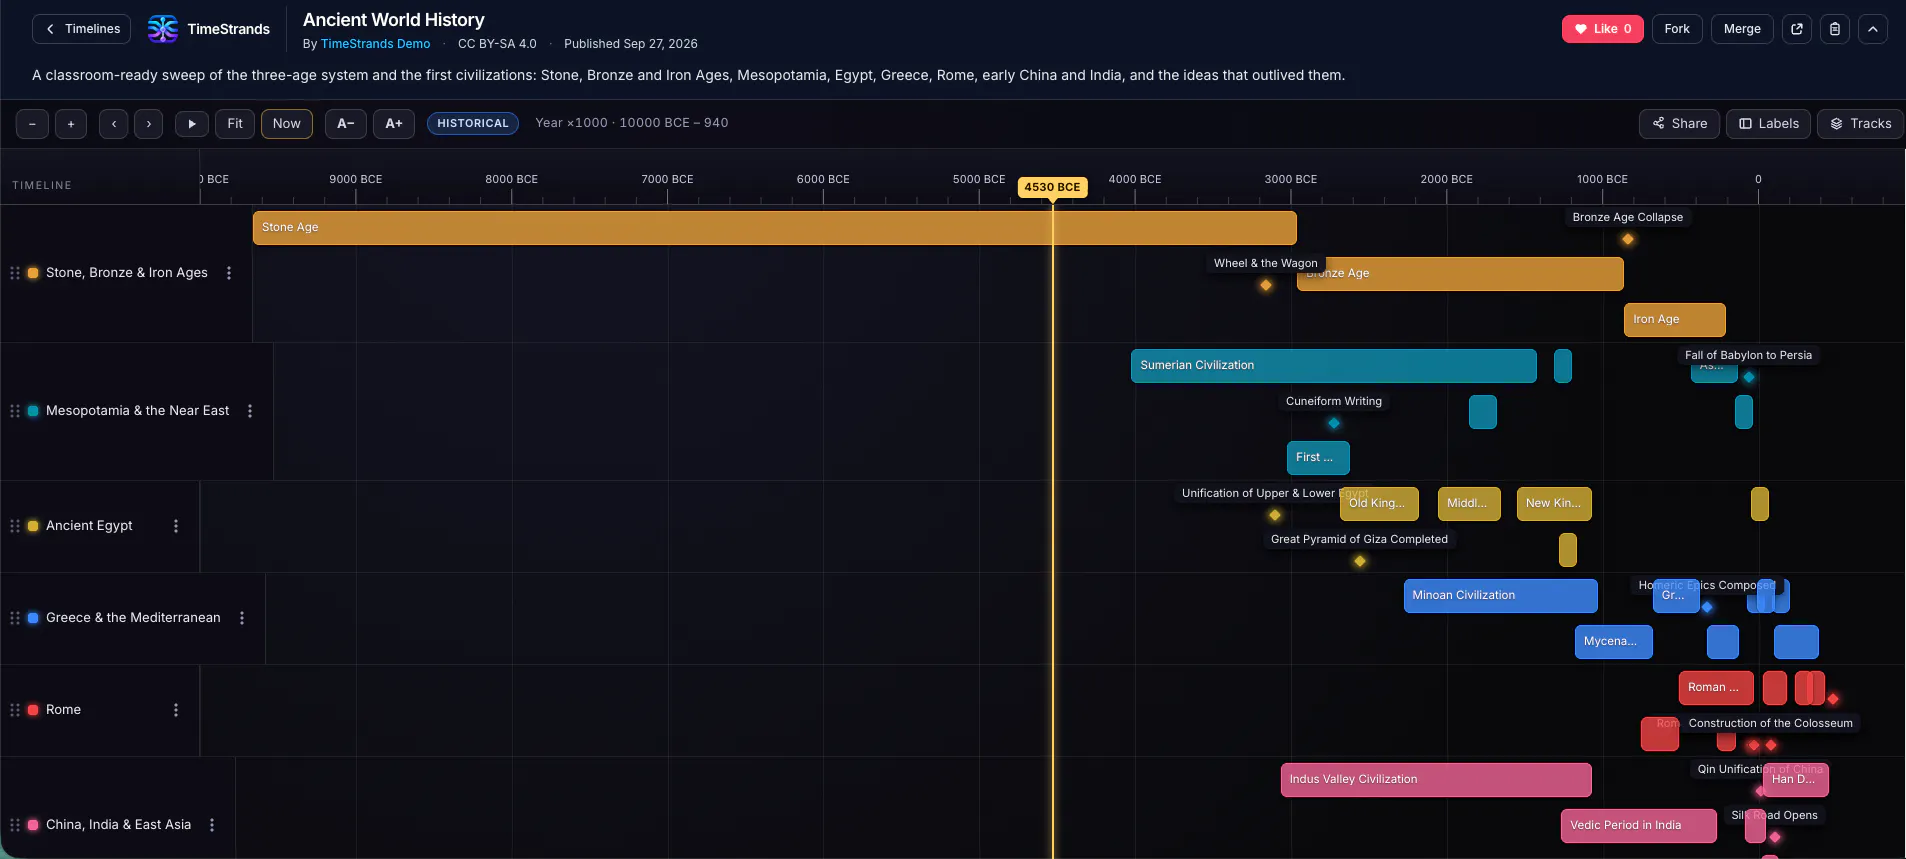Open the TimeStrands Demo author link
The image size is (1906, 859).
coord(375,44)
